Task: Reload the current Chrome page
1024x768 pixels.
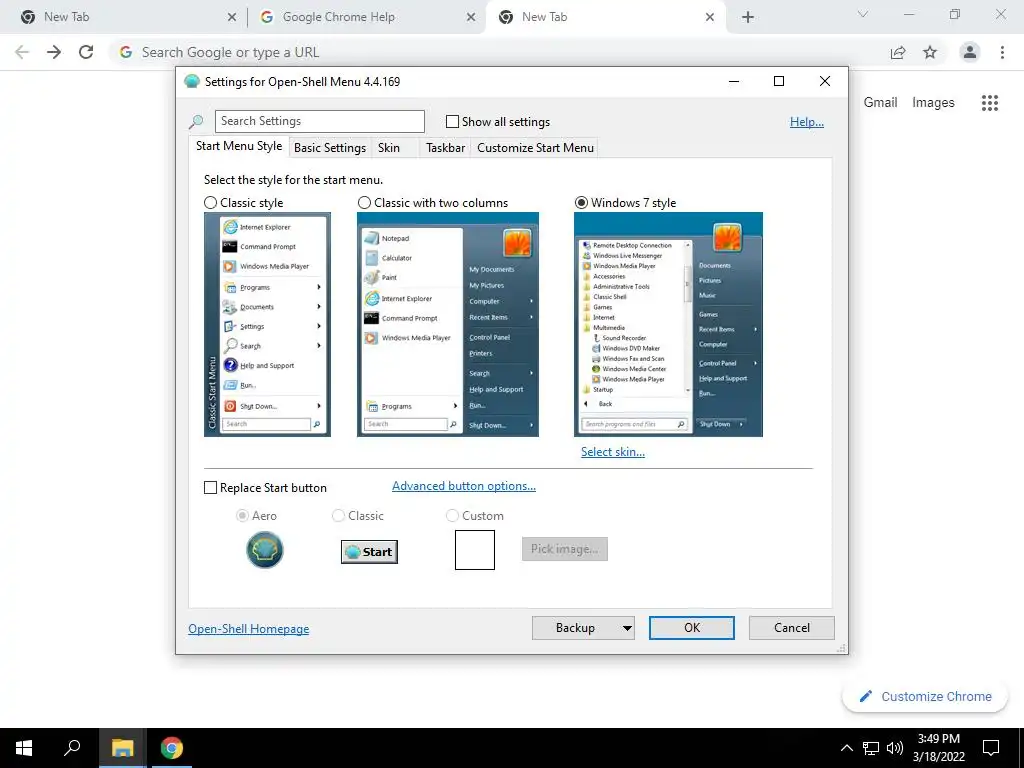Action: [x=86, y=52]
